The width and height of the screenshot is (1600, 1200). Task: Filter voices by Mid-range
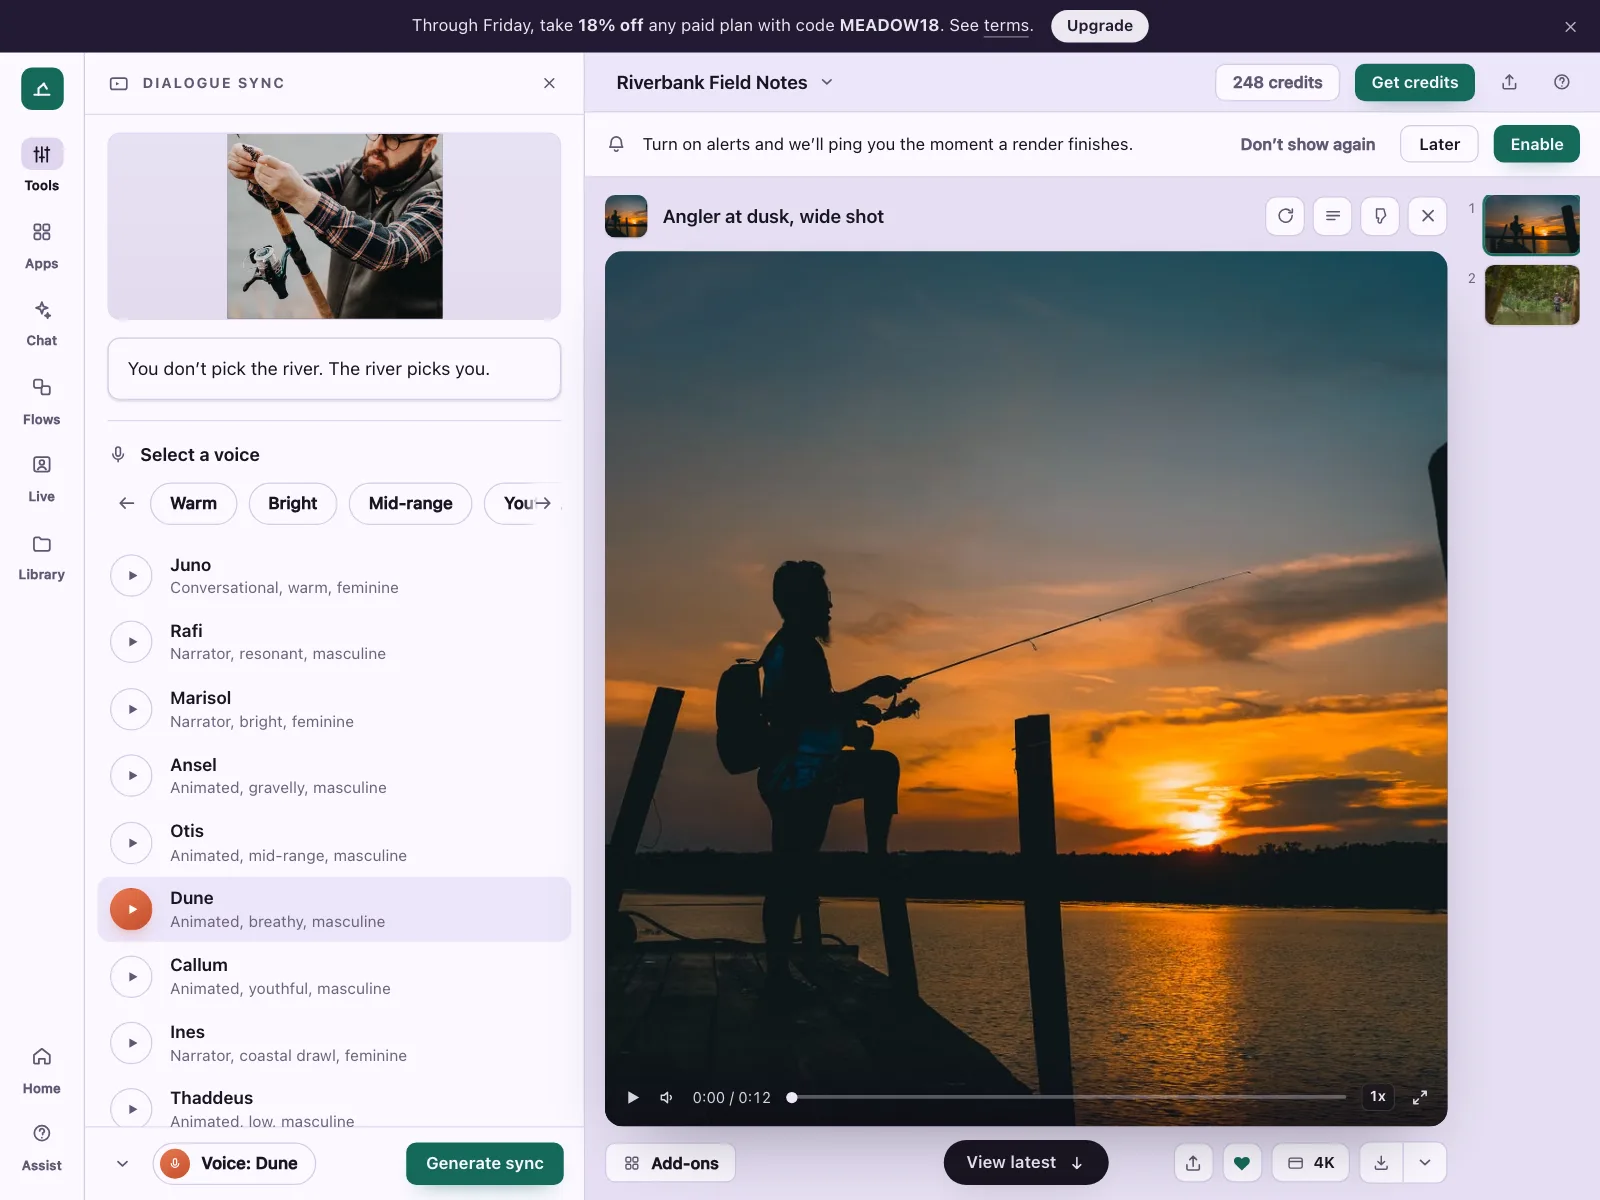[x=410, y=503]
